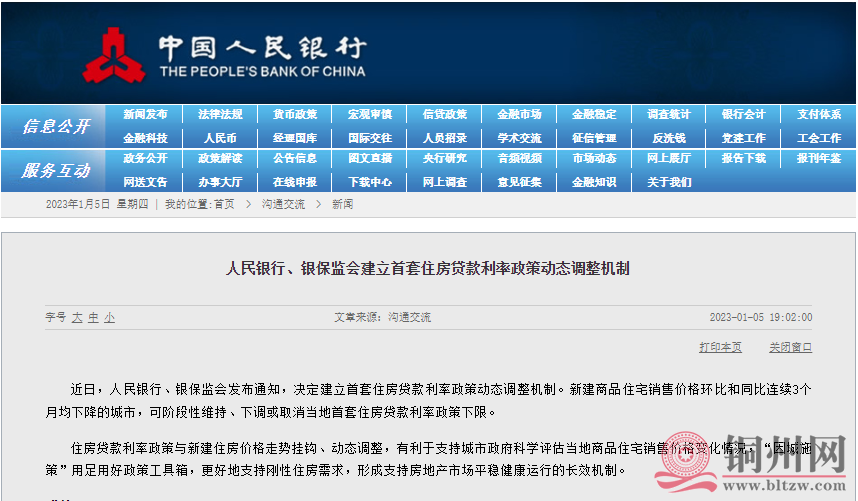
Task: Click 打印本页 to print the page
Action: tap(720, 347)
